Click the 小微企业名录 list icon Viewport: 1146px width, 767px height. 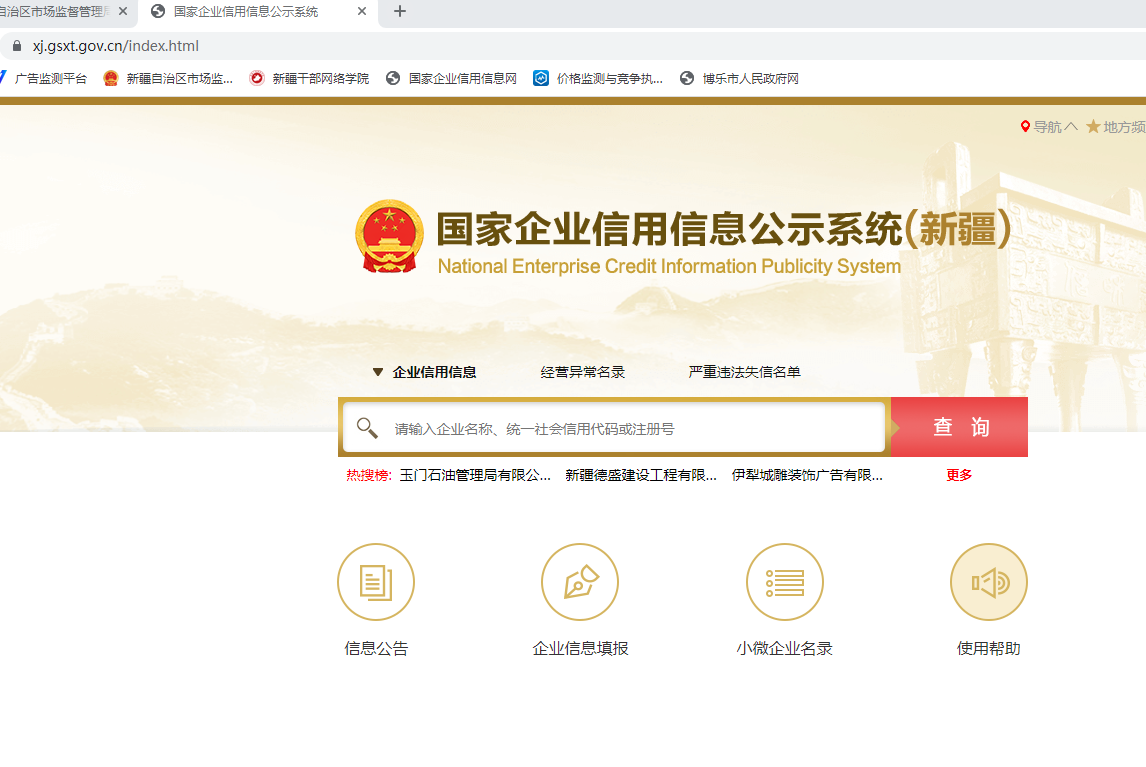pyautogui.click(x=785, y=582)
